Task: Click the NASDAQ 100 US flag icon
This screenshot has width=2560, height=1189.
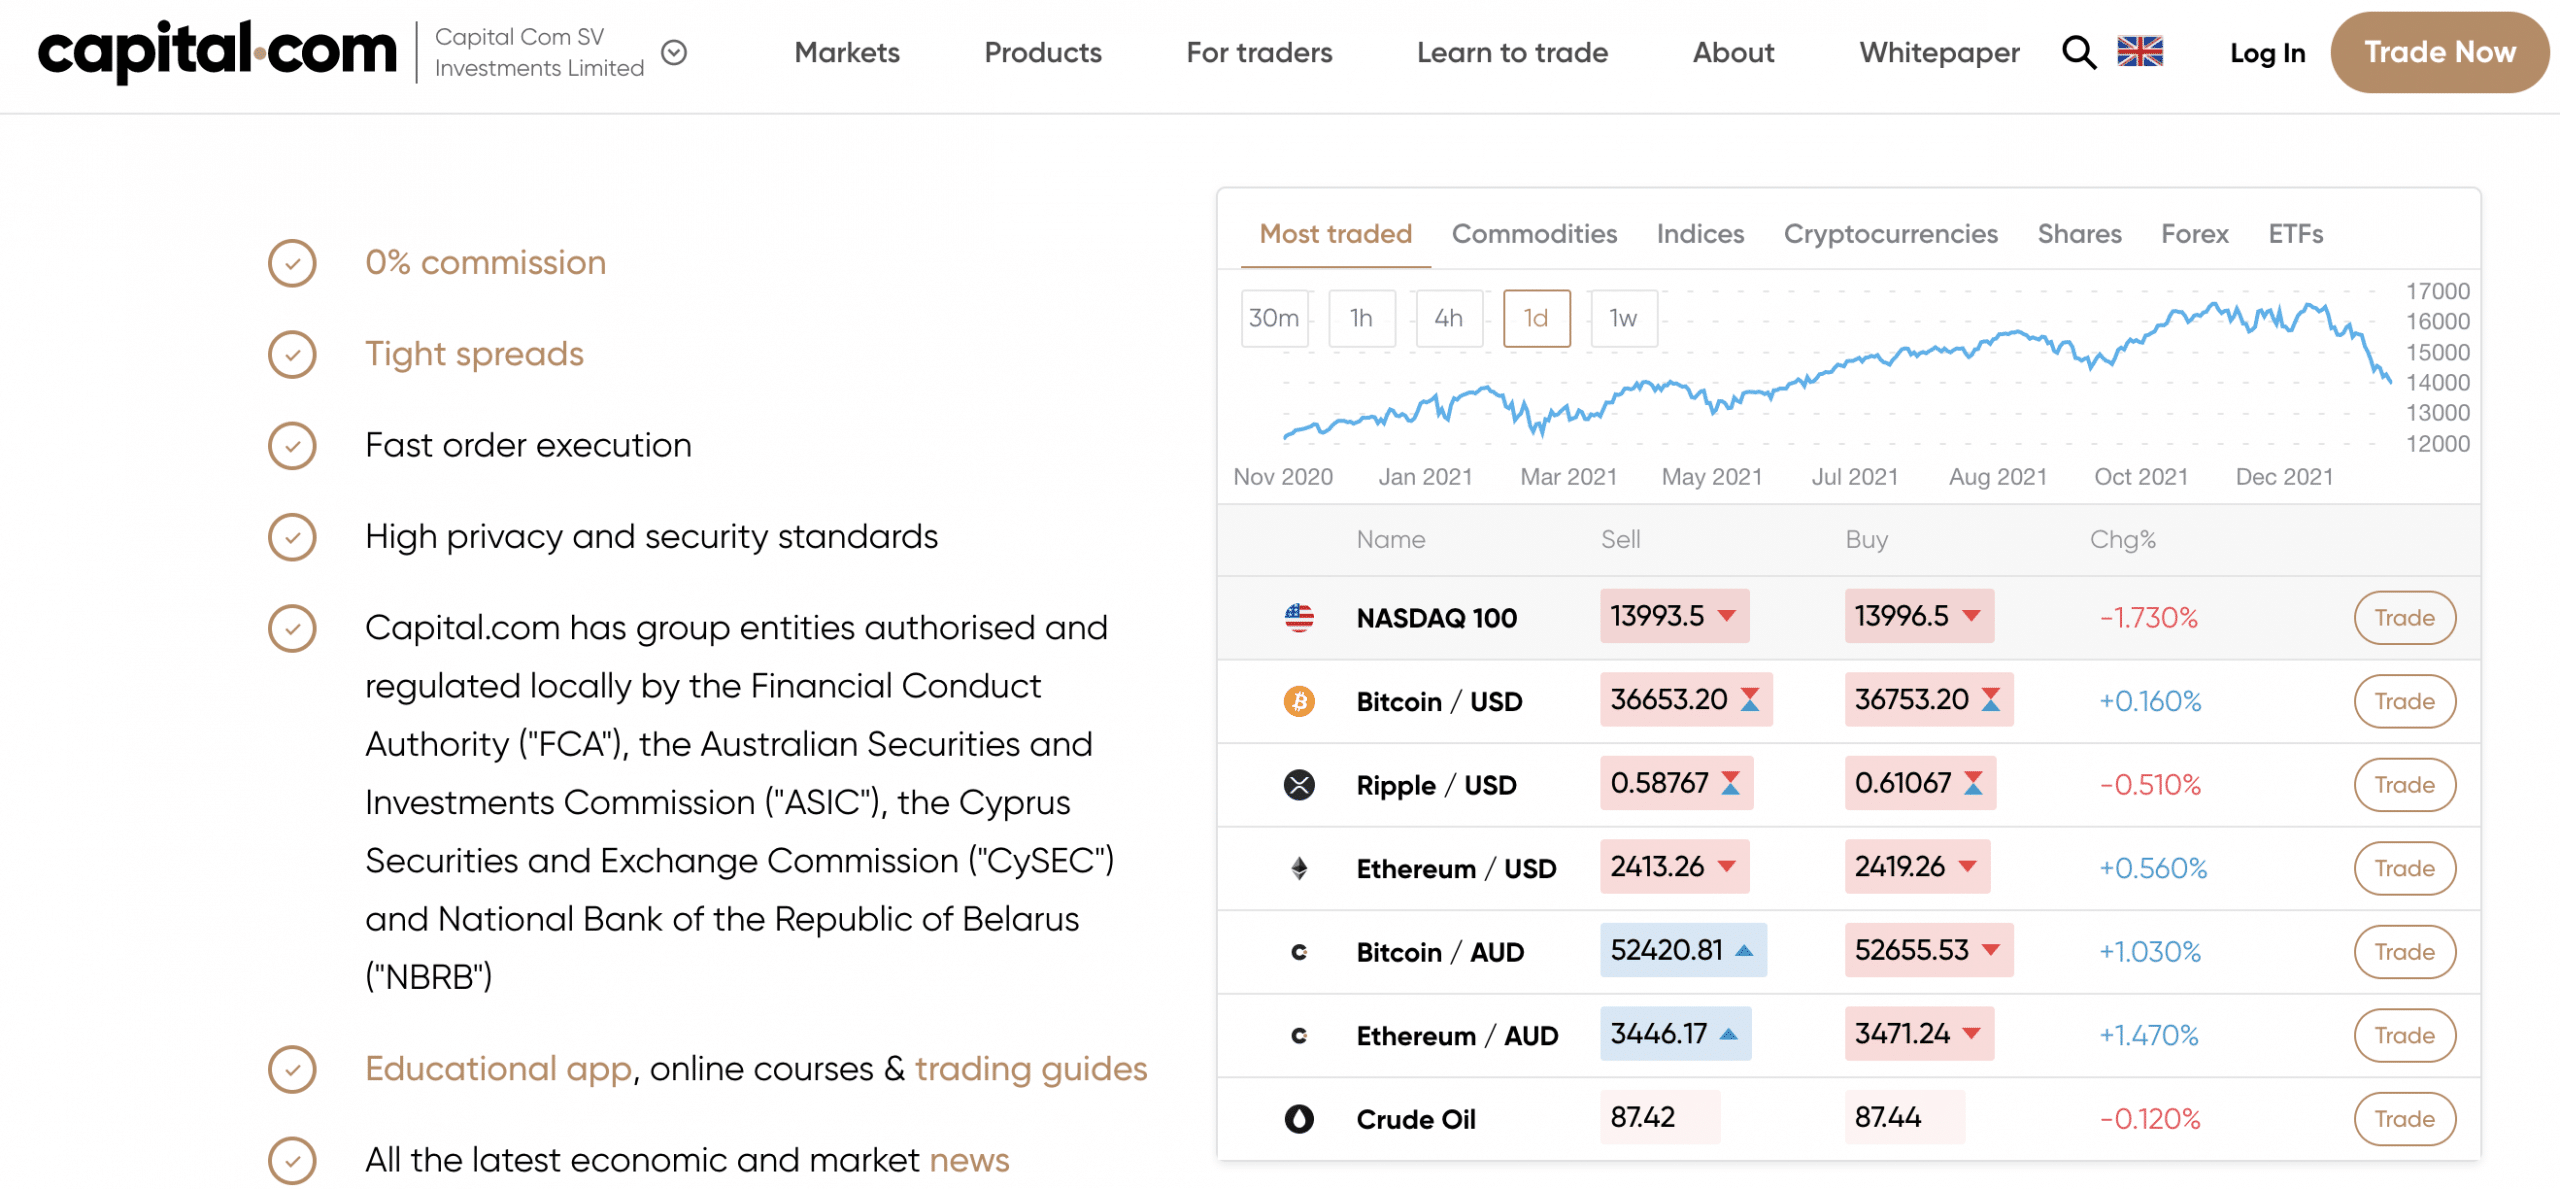Action: pyautogui.click(x=1298, y=618)
